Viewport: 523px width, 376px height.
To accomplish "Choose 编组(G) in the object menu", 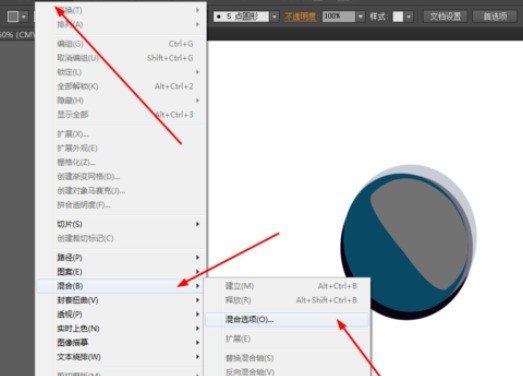I will coord(121,44).
